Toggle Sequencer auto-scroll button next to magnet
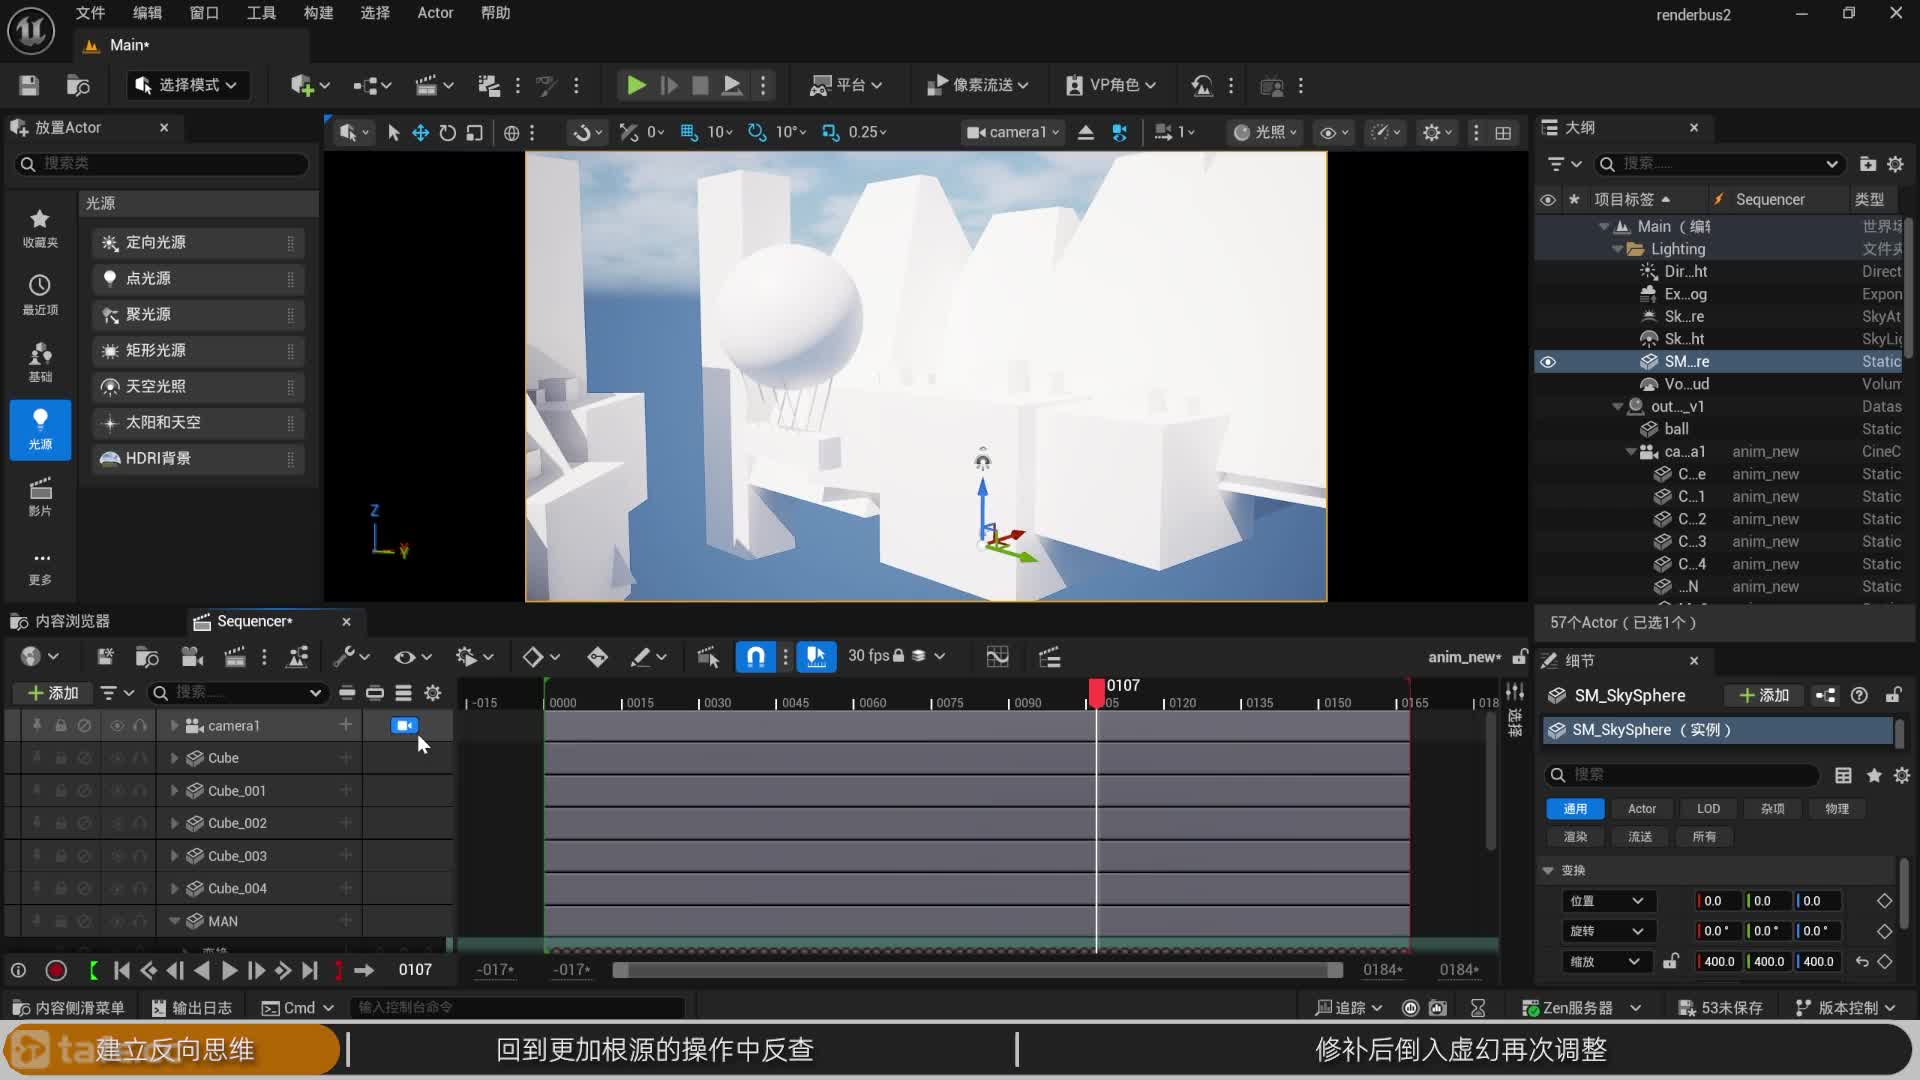The height and width of the screenshot is (1080, 1920). (x=816, y=657)
